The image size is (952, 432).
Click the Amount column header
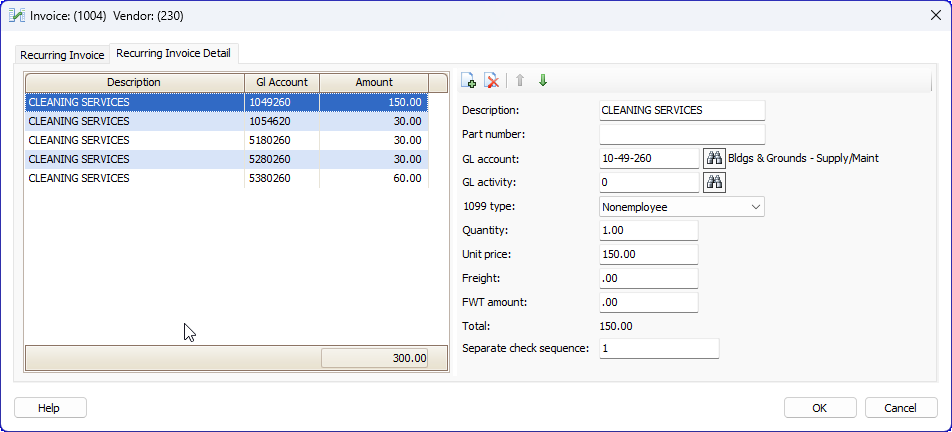(x=374, y=82)
